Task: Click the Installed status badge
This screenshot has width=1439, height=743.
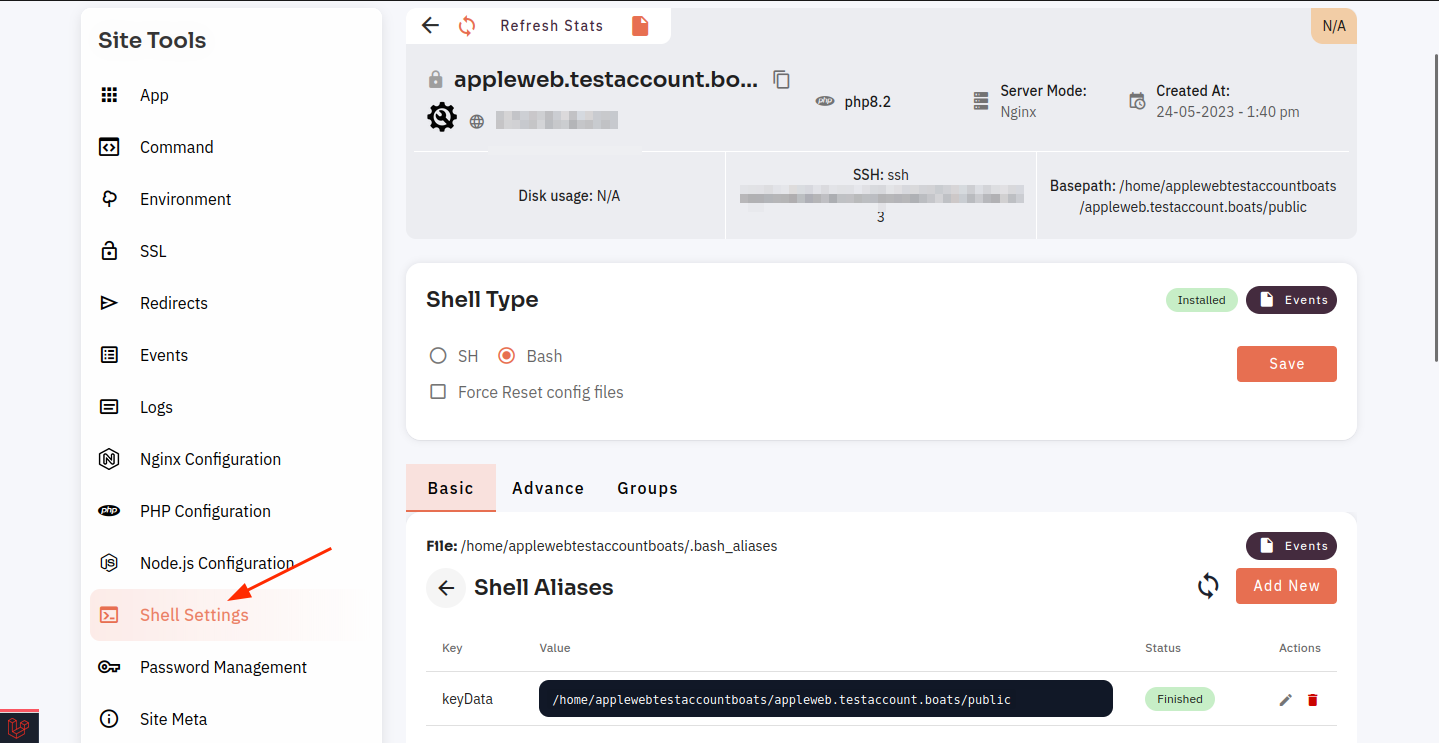Action: point(1201,300)
